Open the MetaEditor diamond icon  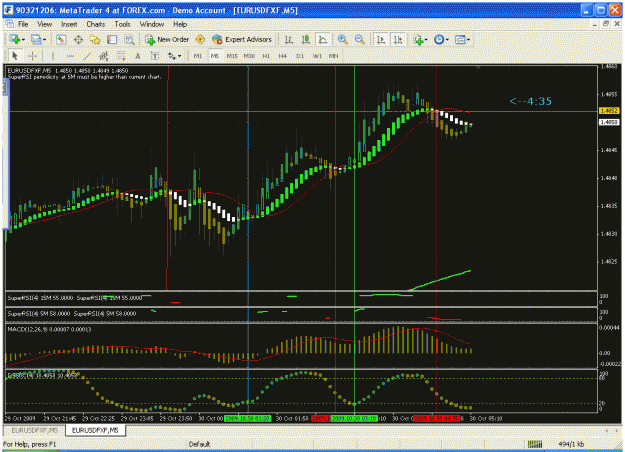coord(200,39)
